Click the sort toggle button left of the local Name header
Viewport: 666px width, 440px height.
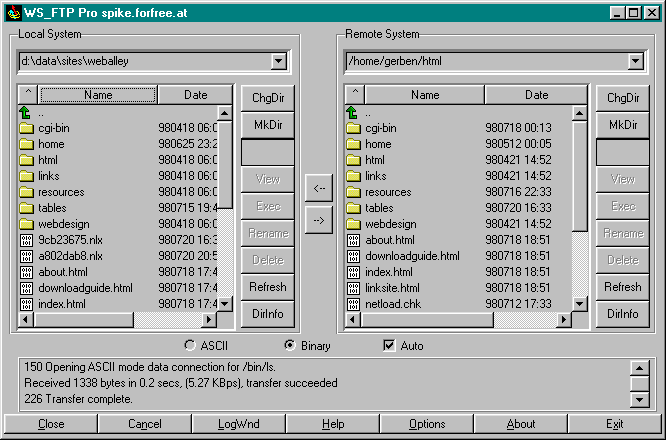28,95
